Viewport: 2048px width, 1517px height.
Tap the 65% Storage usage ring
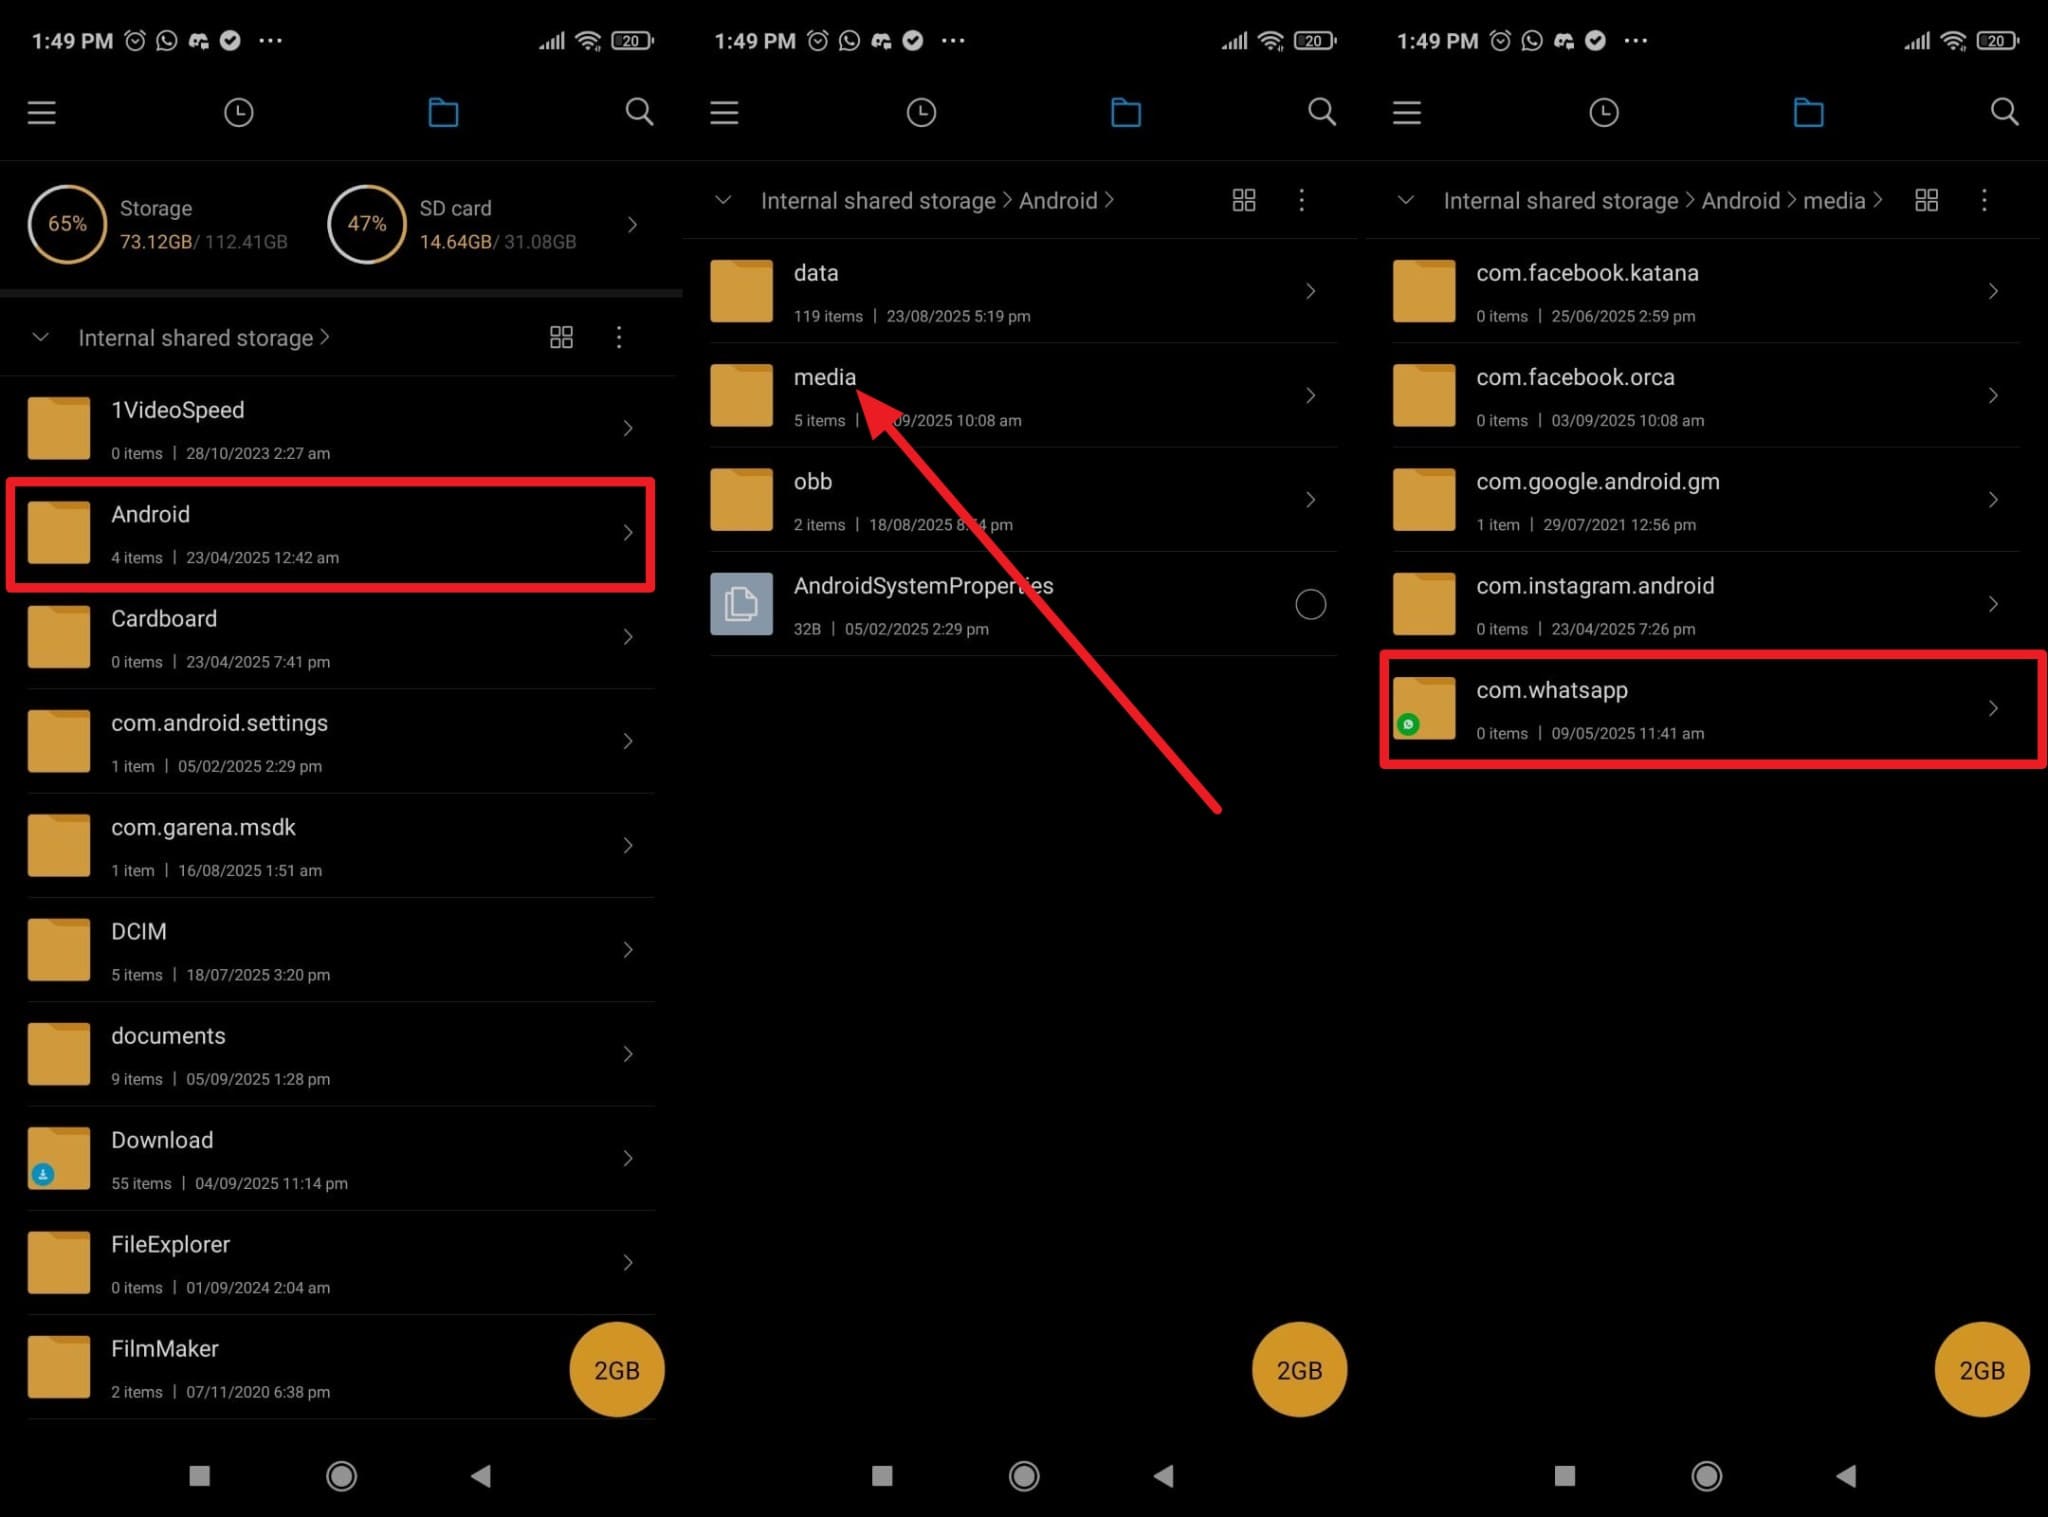(x=67, y=224)
